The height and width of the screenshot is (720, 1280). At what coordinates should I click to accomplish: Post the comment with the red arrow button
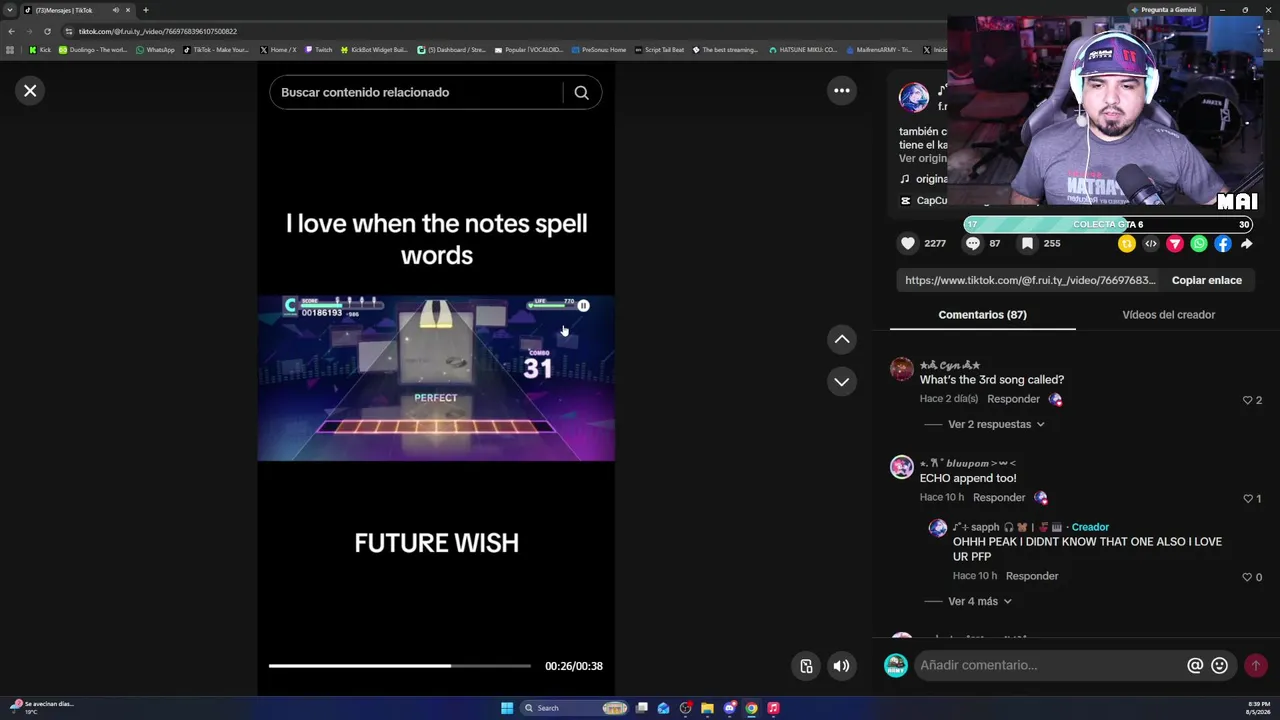[x=1255, y=665]
